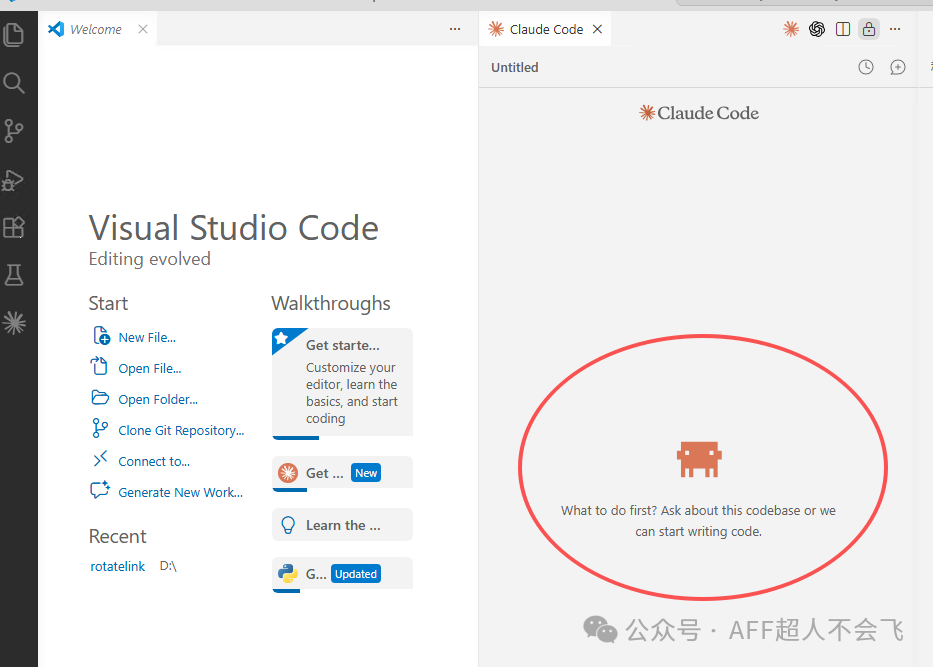This screenshot has width=933, height=667.
Task: Open conversation history clock icon
Action: point(866,67)
